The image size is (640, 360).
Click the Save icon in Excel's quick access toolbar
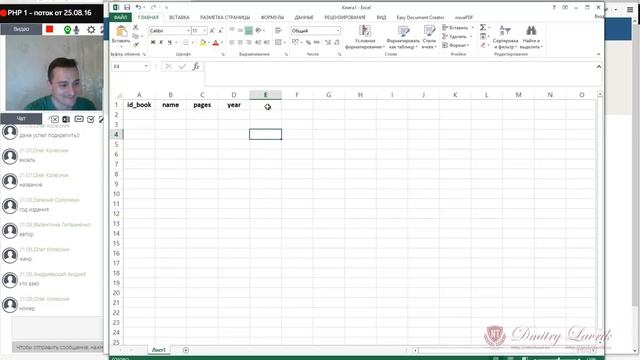click(127, 7)
